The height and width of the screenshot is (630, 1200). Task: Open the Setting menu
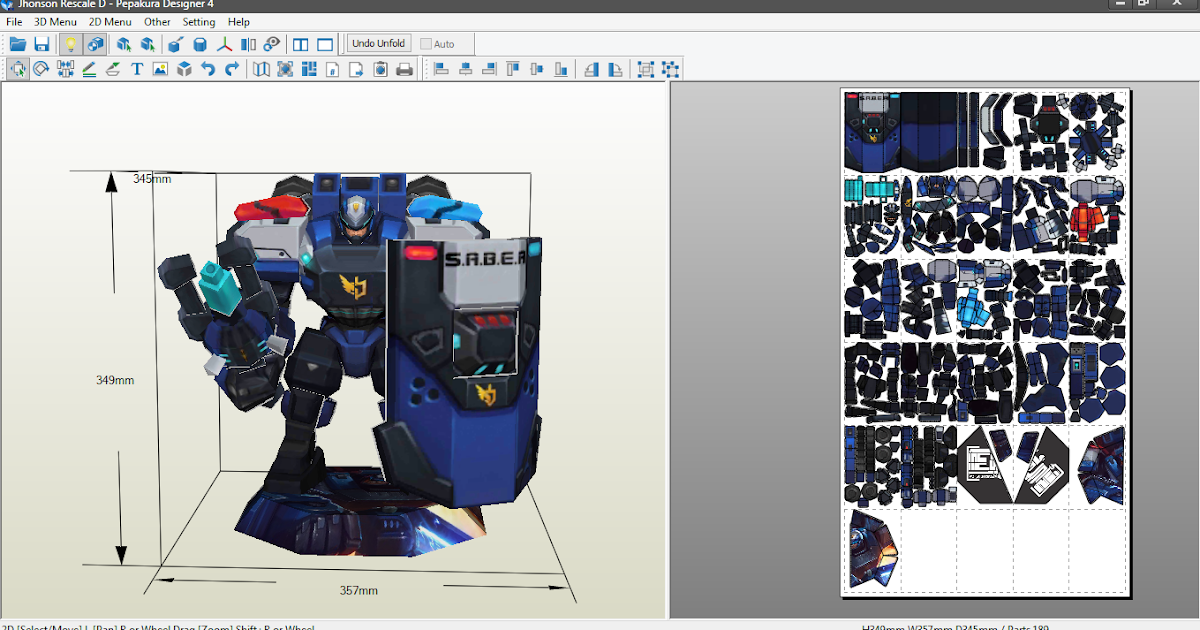pyautogui.click(x=199, y=21)
